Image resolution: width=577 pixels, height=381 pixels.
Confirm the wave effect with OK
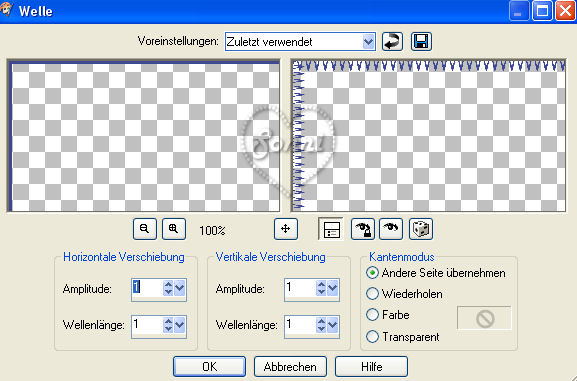tap(209, 367)
